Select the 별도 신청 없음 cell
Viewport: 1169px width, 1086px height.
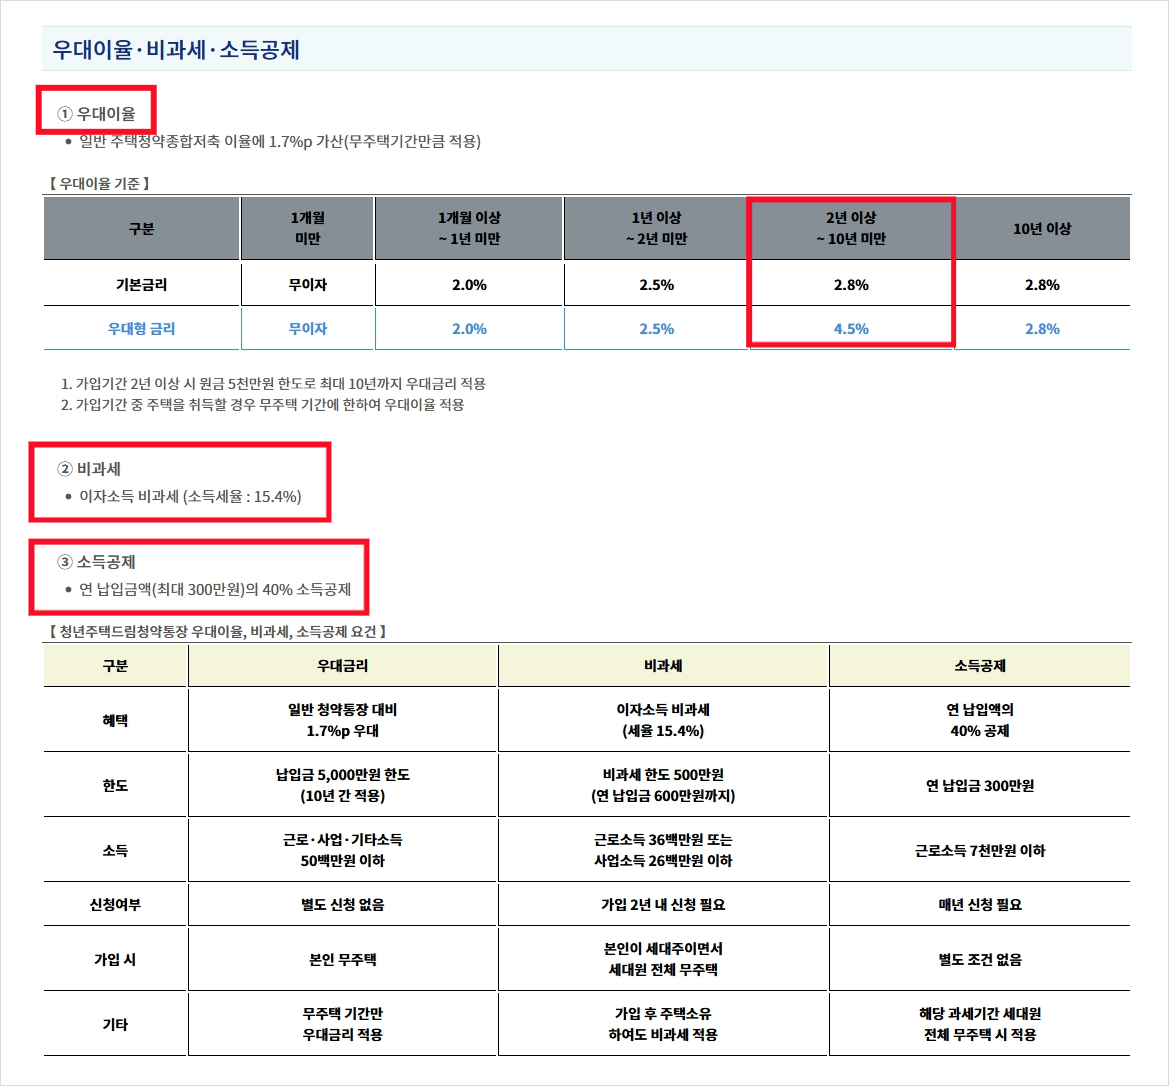click(x=342, y=904)
